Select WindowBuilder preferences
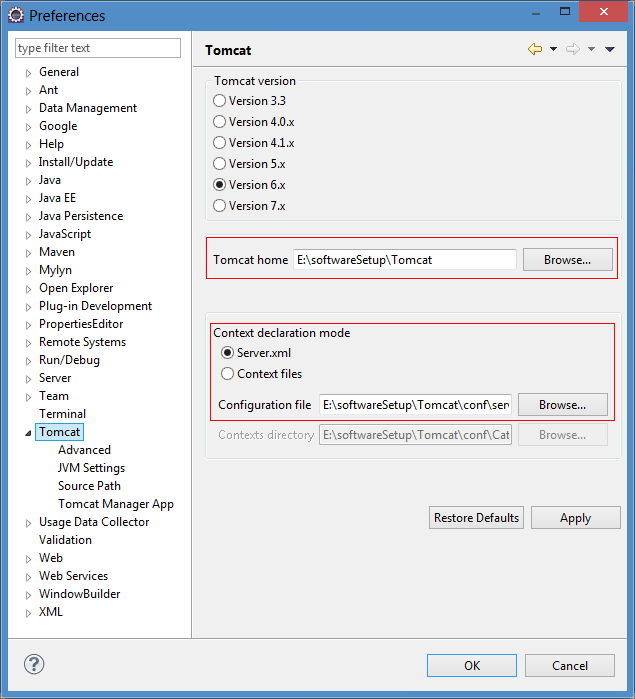635x699 pixels. click(79, 594)
